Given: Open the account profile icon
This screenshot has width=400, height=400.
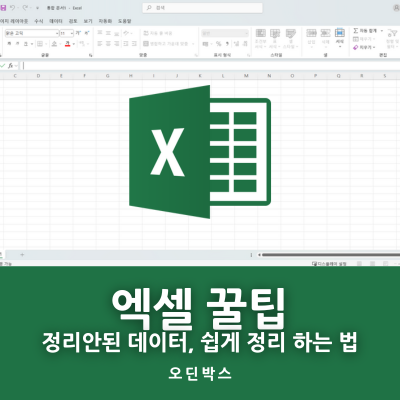Looking at the screenshot, I should tap(397, 7).
